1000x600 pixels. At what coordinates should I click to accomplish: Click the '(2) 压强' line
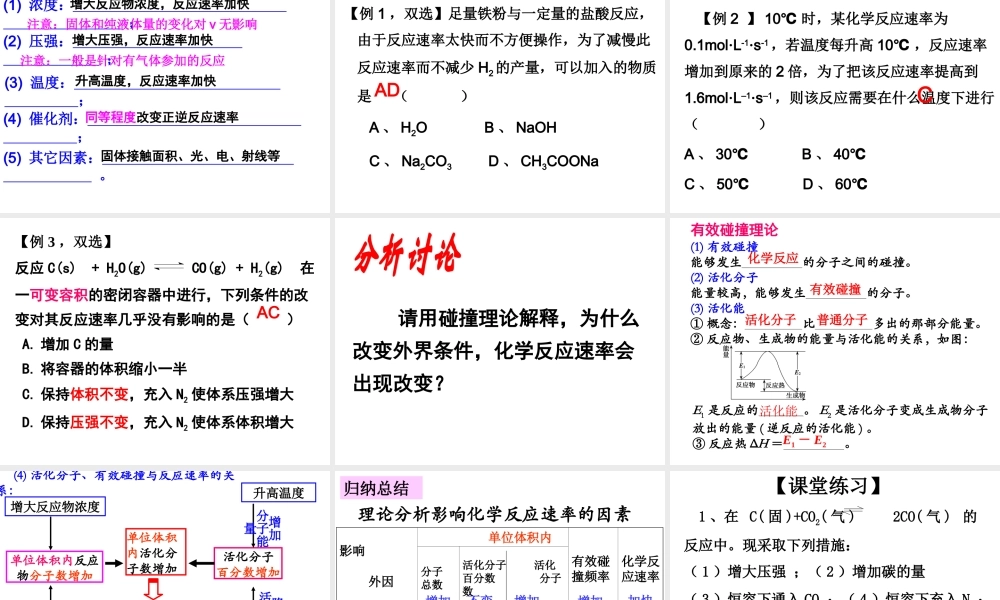pos(122,41)
